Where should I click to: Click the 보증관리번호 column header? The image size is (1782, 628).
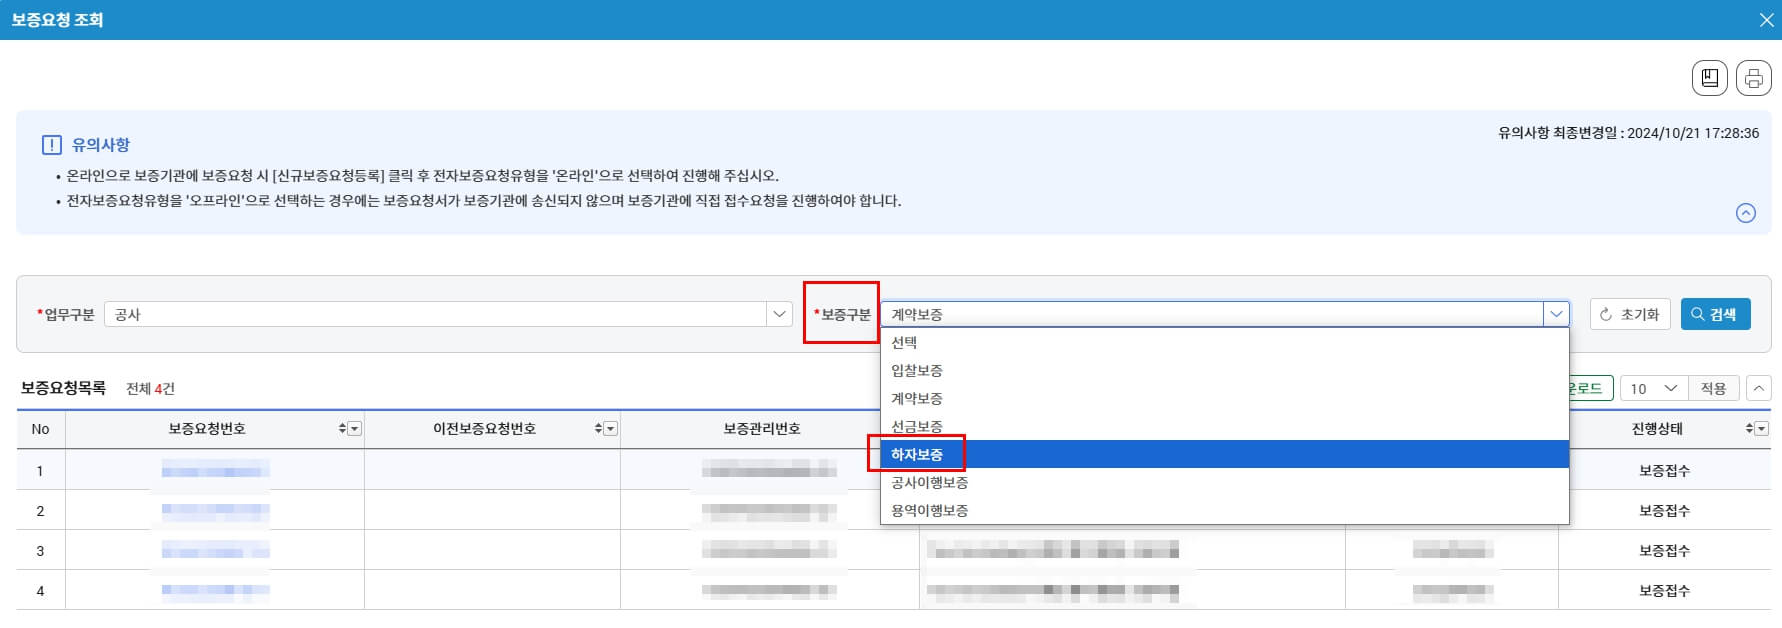click(762, 428)
